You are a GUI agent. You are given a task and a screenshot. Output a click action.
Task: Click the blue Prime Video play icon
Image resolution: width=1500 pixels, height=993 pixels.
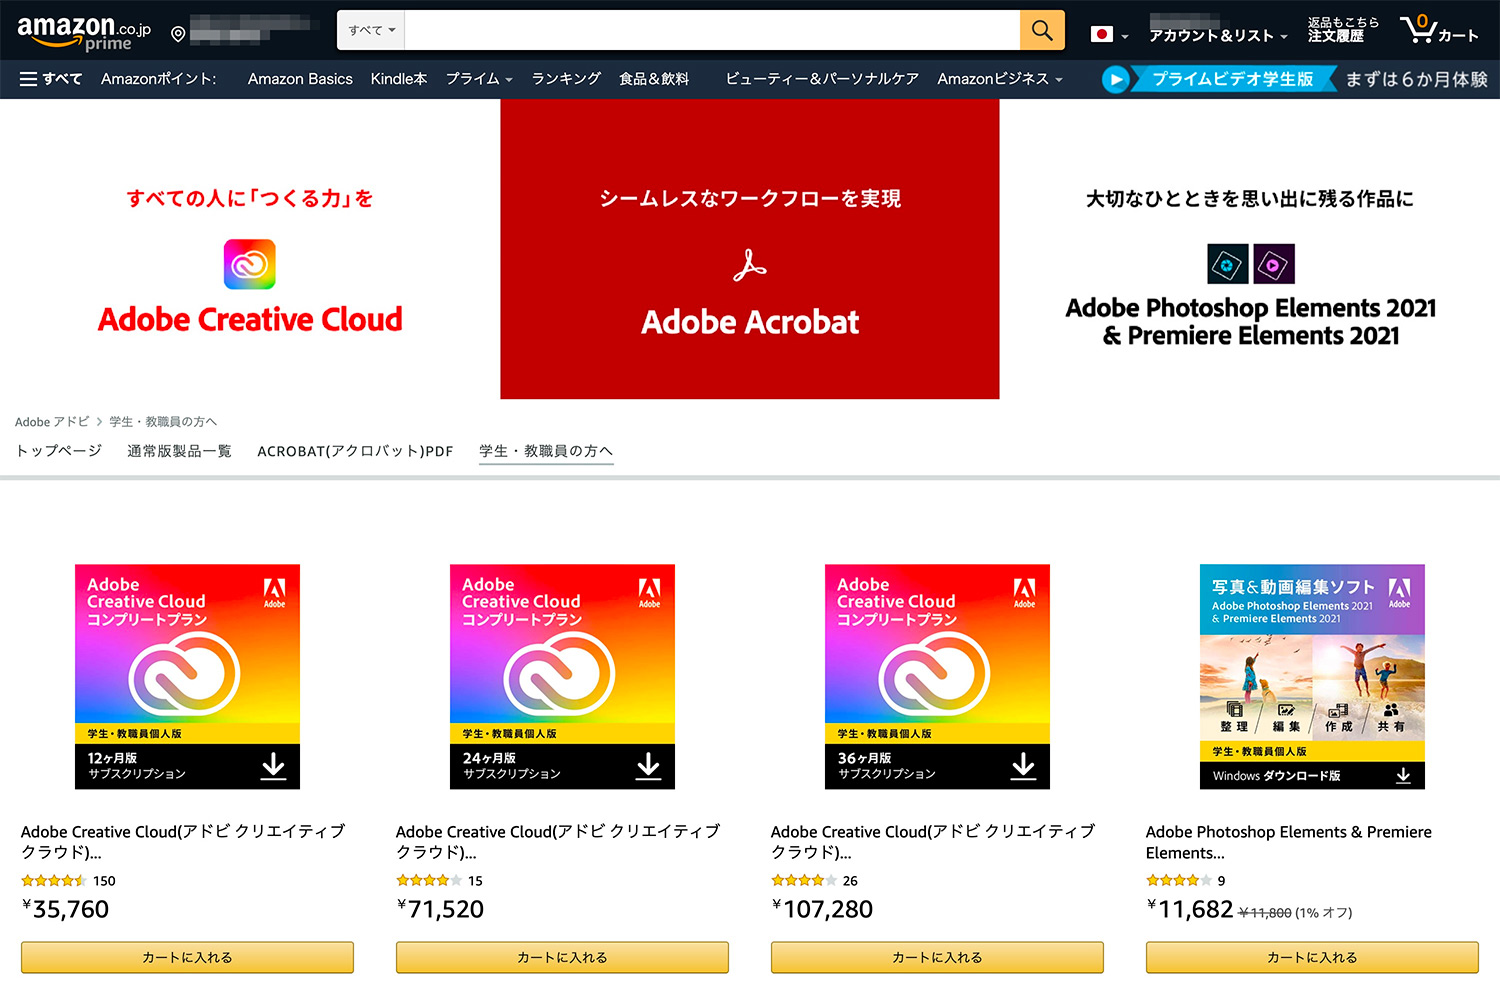1115,79
